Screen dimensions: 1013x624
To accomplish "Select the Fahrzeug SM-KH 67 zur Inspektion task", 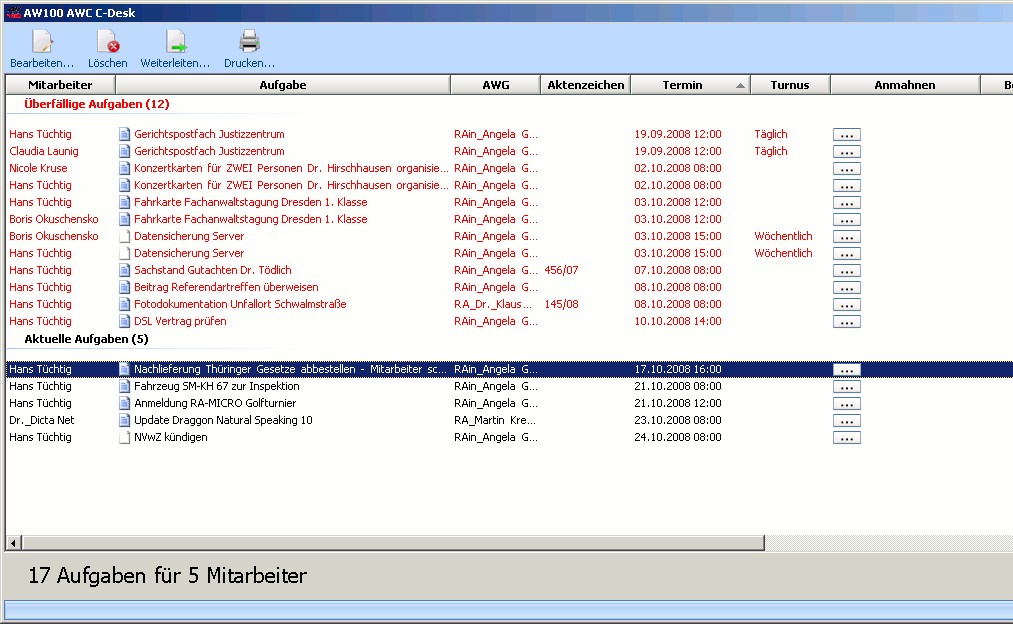I will tap(216, 387).
